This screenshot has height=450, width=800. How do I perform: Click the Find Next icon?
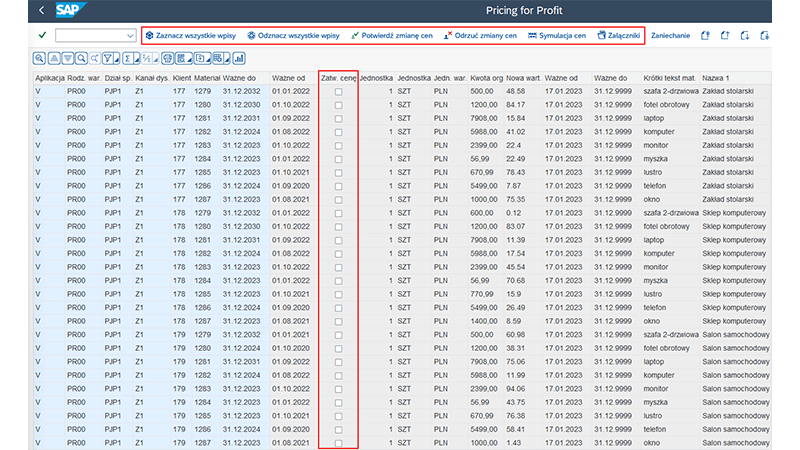pos(94,58)
